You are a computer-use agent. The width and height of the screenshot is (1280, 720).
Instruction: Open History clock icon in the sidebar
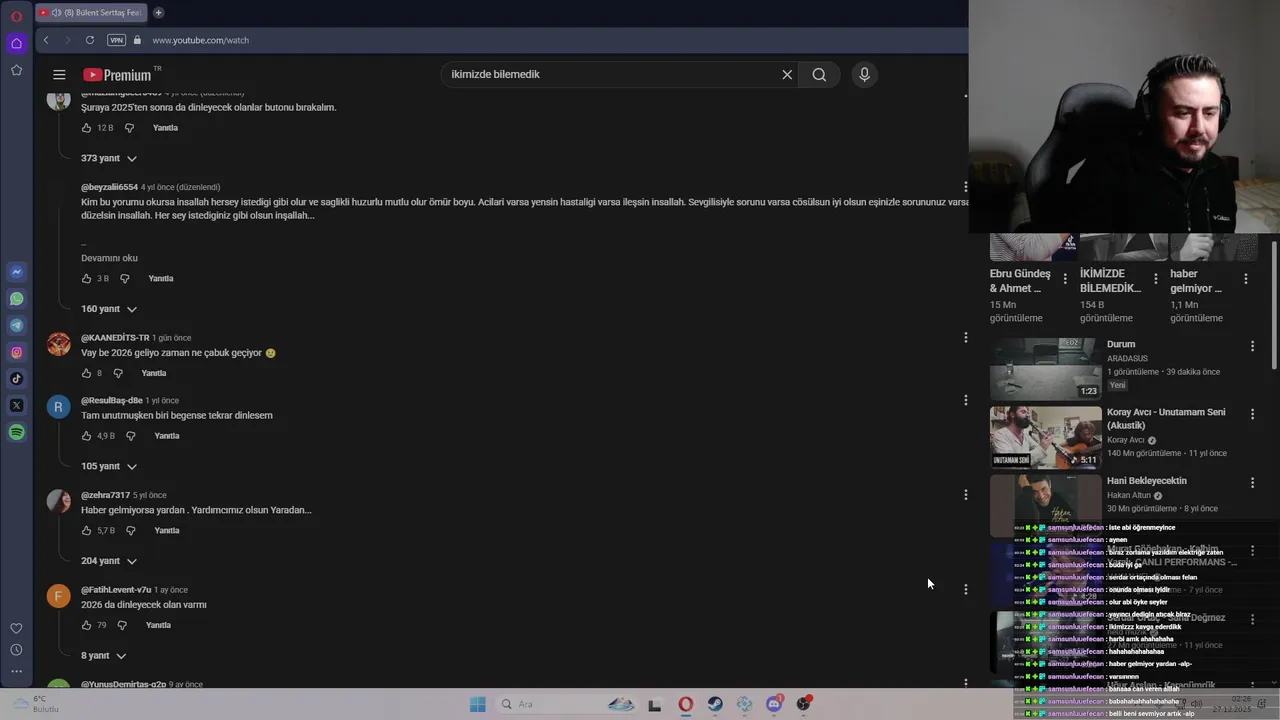tap(16, 650)
